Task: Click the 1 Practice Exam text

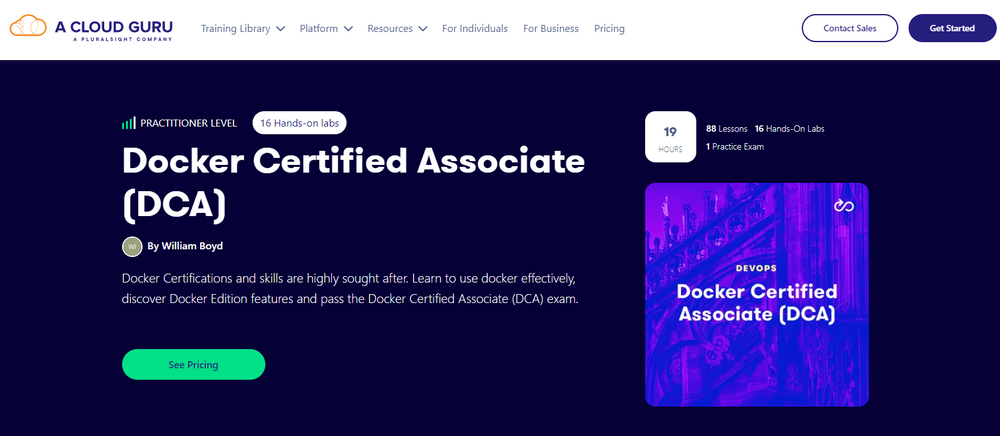Action: [x=735, y=147]
